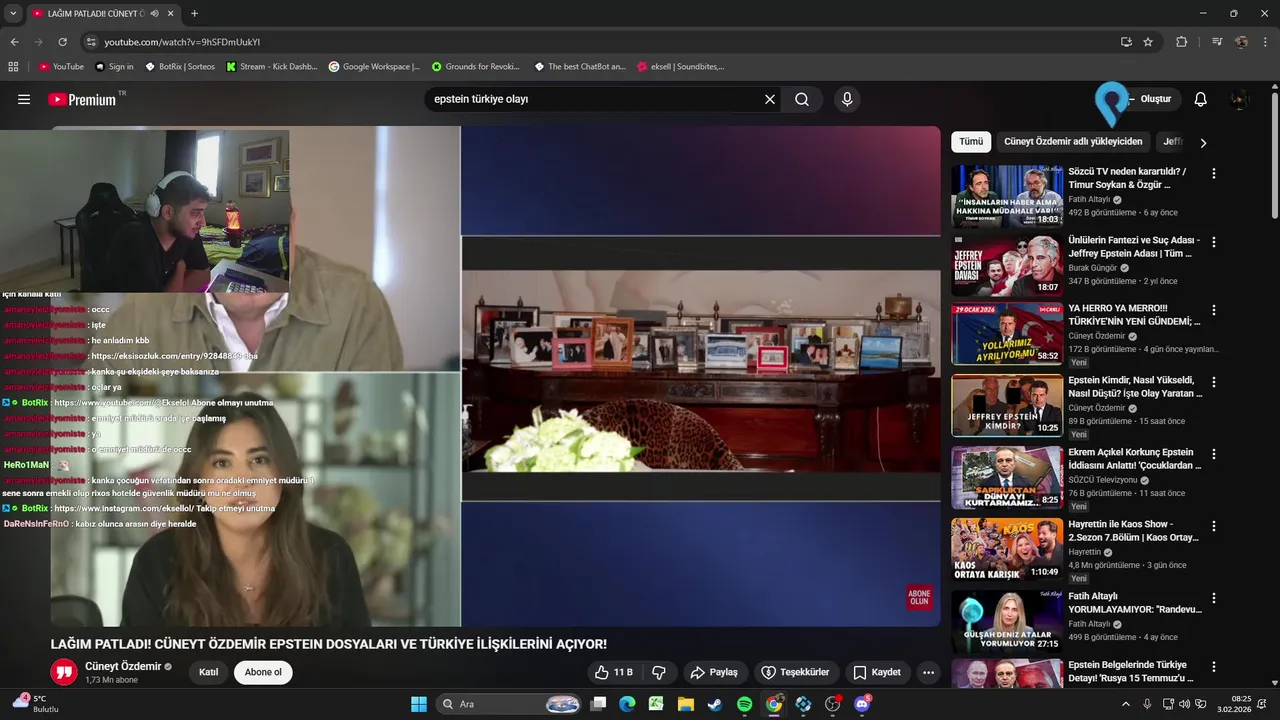Open BotRix | Sorteos bookmark
1280x720 pixels.
(180, 67)
